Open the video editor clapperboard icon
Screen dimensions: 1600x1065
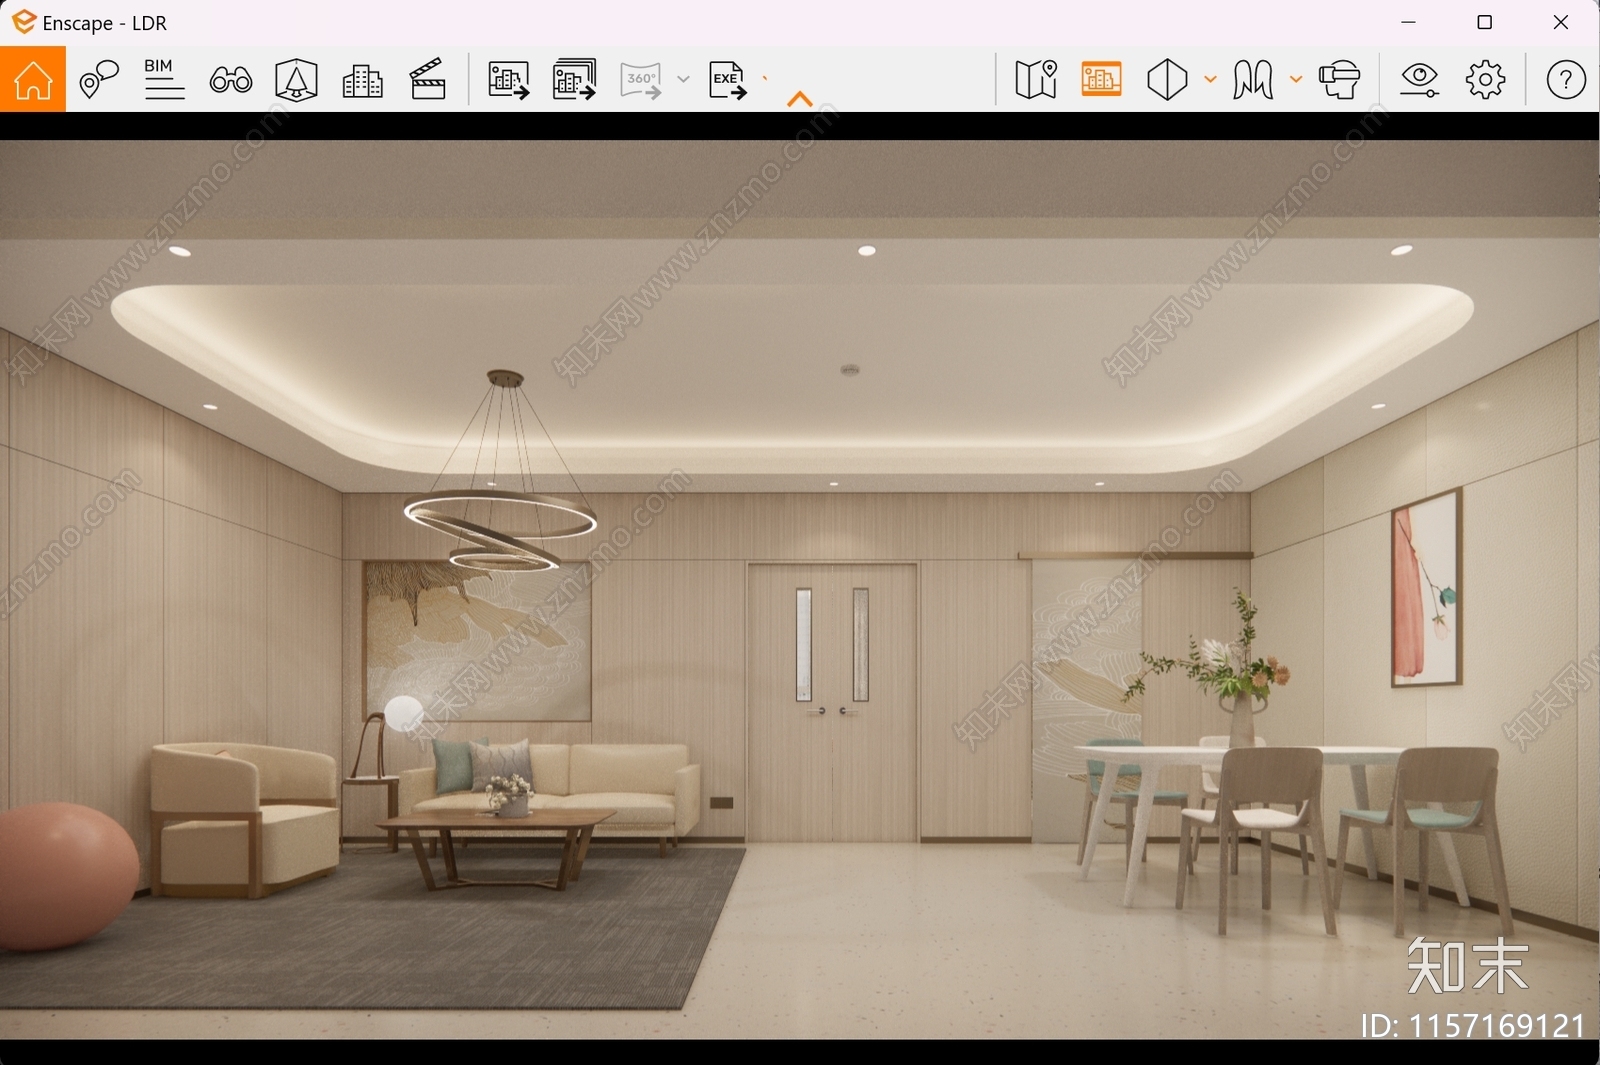point(428,79)
